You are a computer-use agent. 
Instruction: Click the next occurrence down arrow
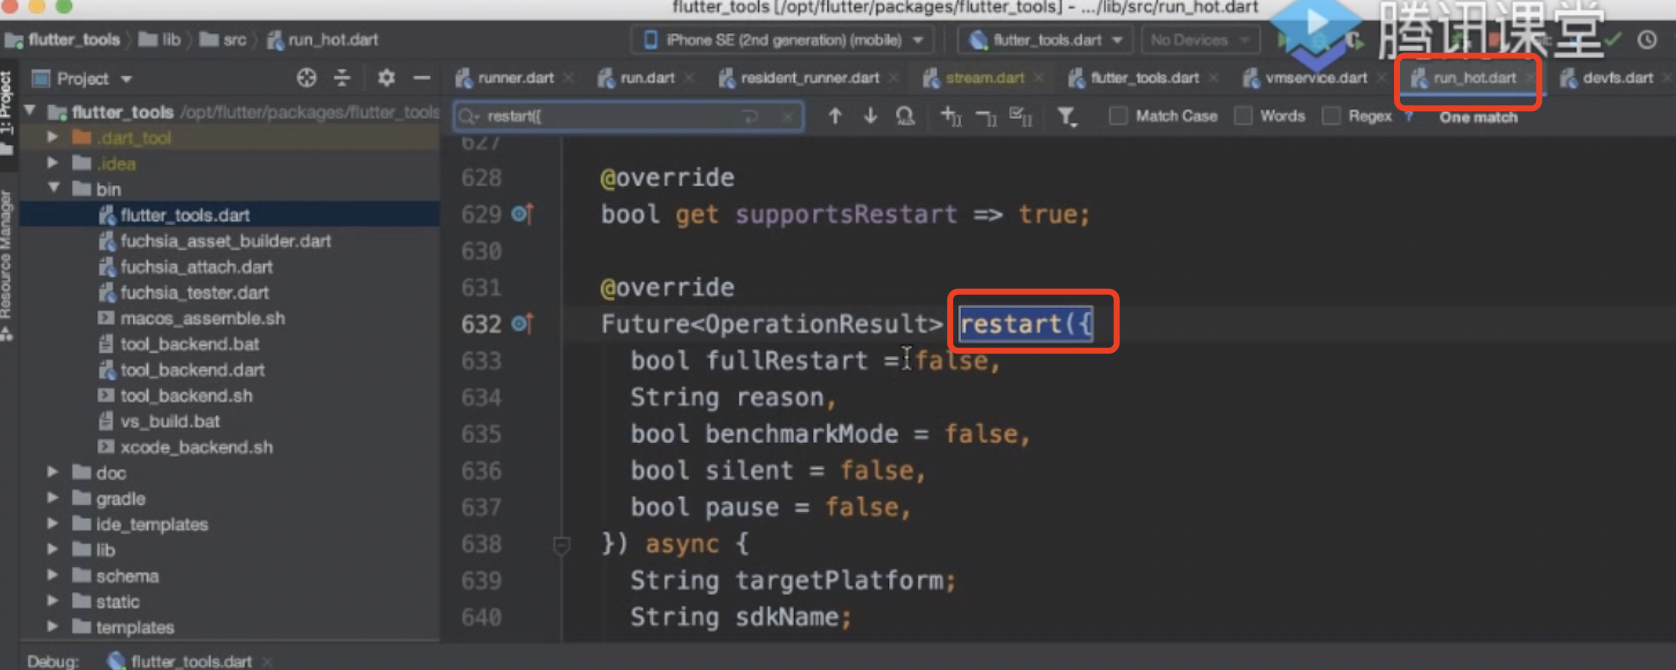tap(870, 116)
